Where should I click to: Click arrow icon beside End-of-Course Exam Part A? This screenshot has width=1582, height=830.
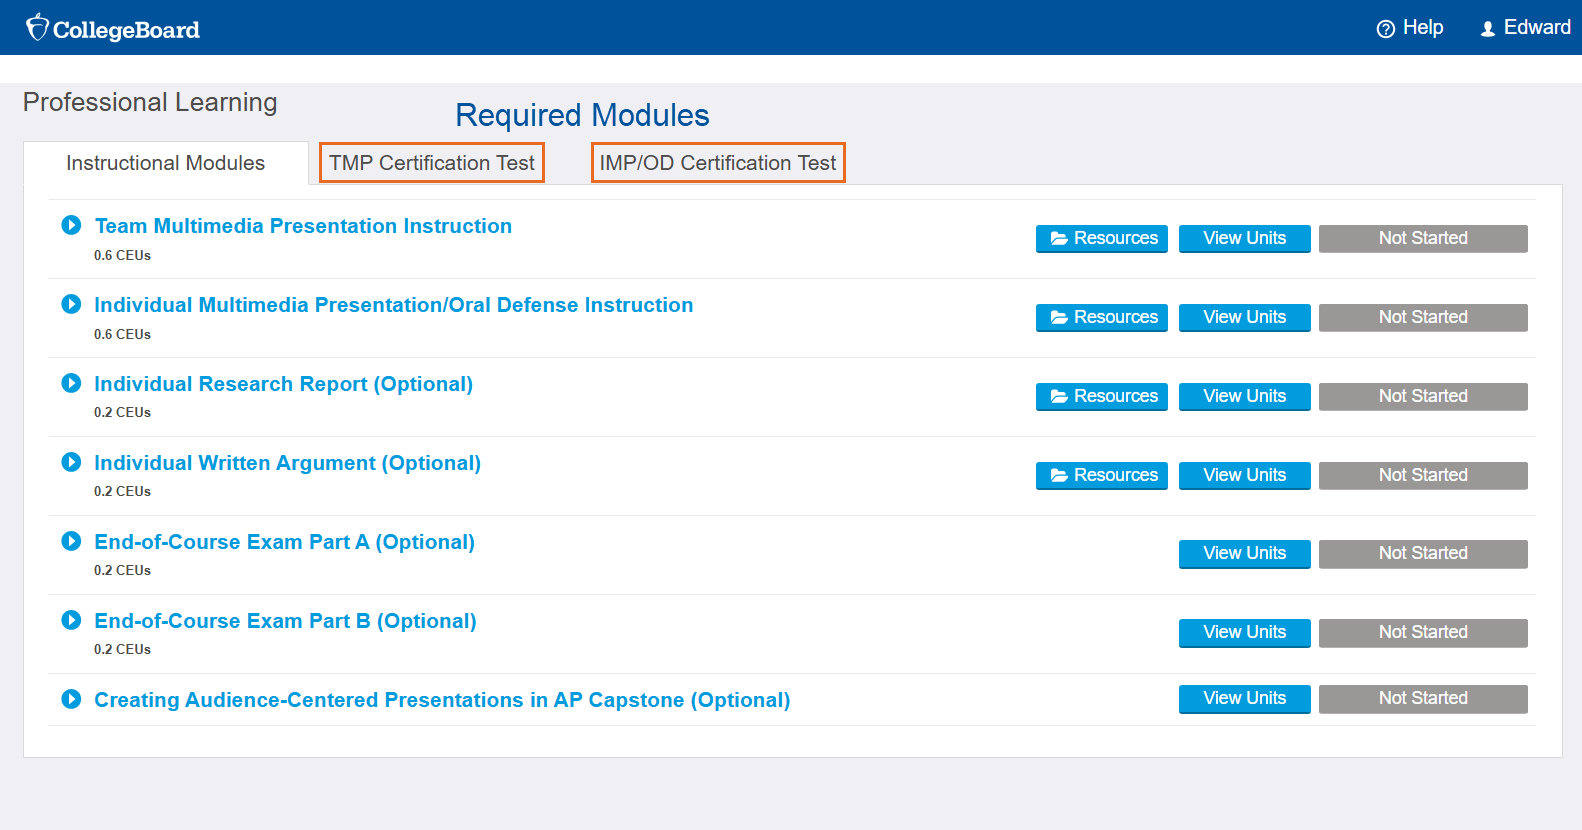pos(71,541)
